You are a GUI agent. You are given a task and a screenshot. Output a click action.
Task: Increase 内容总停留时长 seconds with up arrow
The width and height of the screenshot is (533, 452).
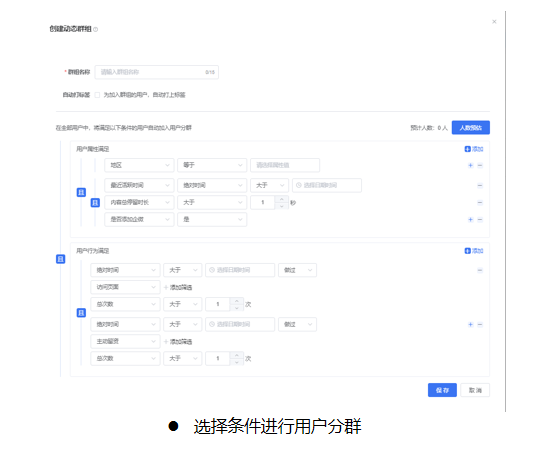pyautogui.click(x=281, y=199)
